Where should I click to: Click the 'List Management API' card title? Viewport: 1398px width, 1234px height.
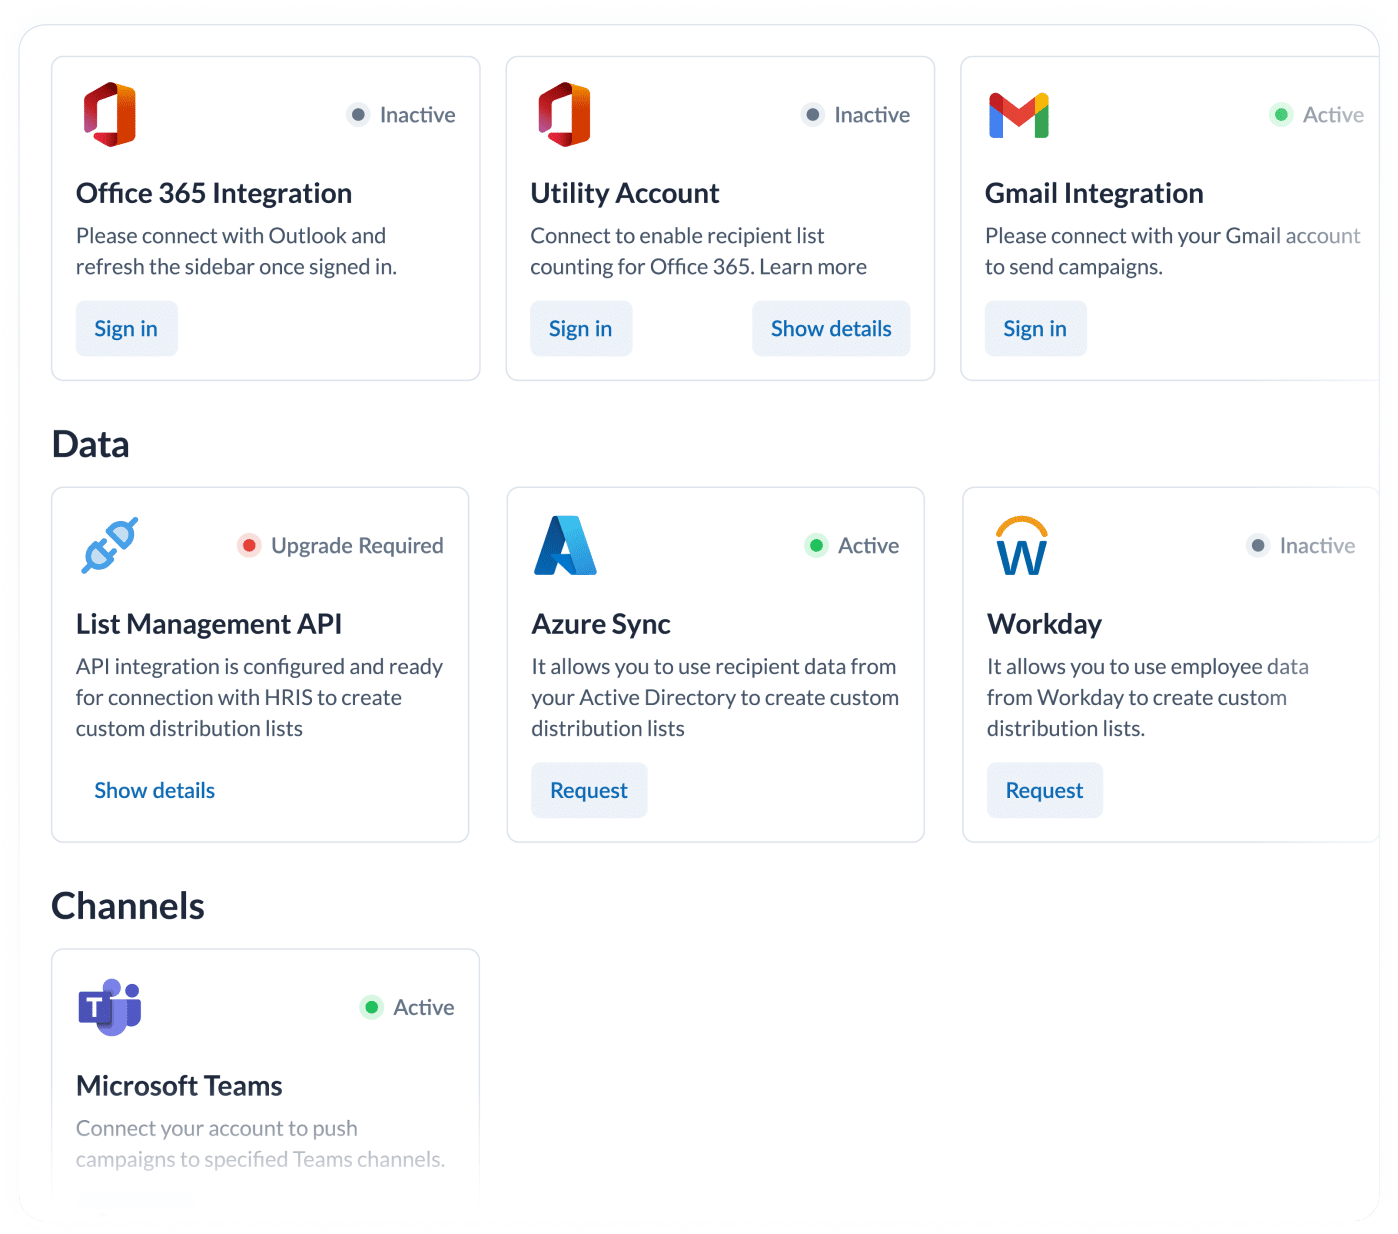point(209,624)
